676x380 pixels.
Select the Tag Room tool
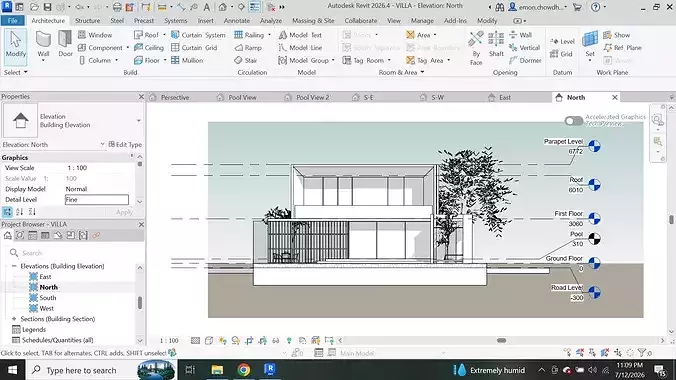363,60
